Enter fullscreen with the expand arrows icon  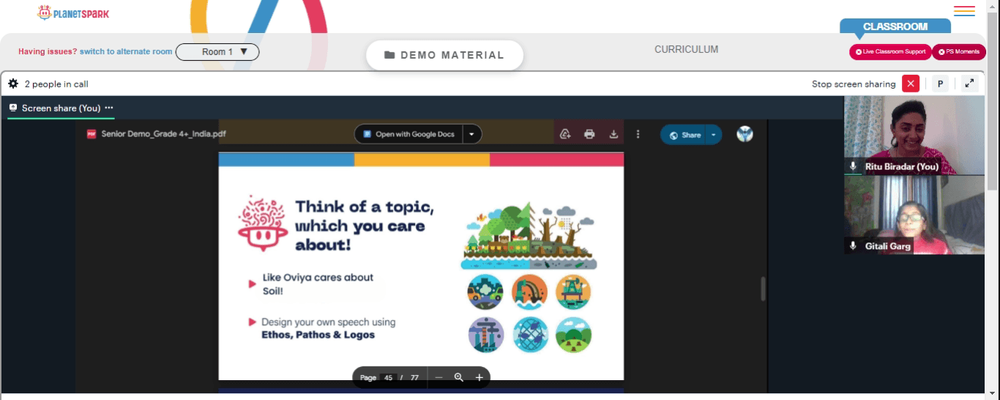pyautogui.click(x=969, y=84)
